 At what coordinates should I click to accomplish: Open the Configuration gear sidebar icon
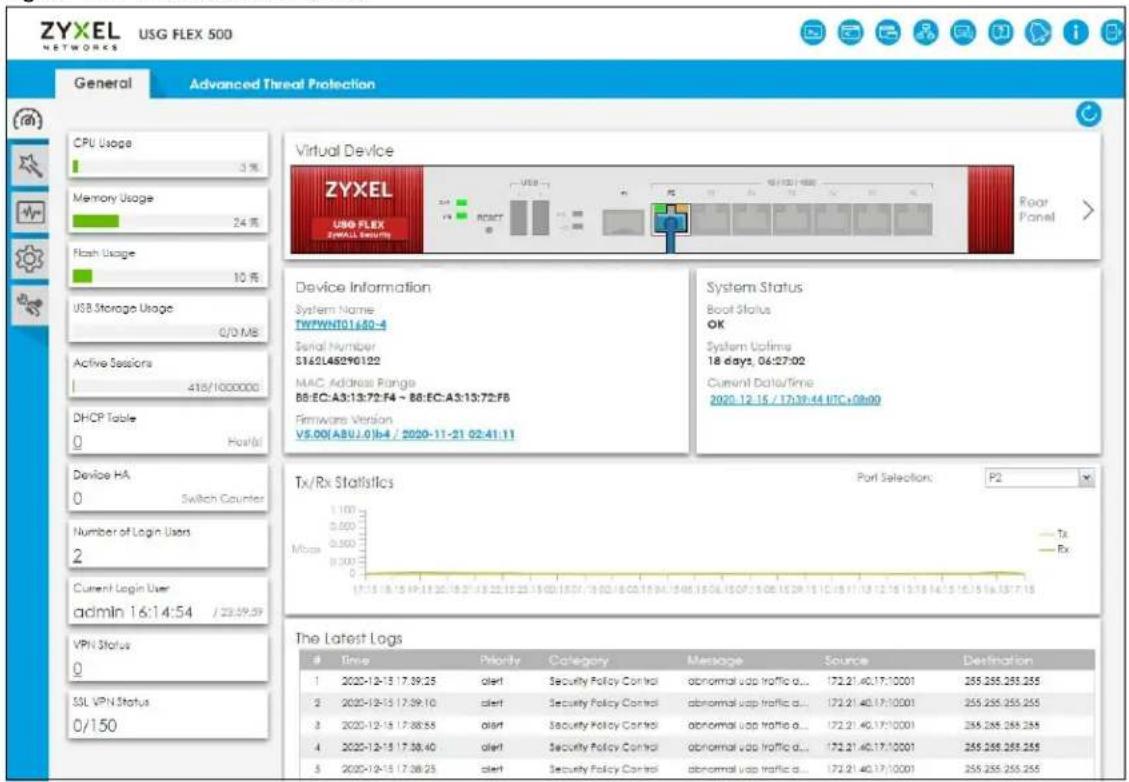coord(28,259)
